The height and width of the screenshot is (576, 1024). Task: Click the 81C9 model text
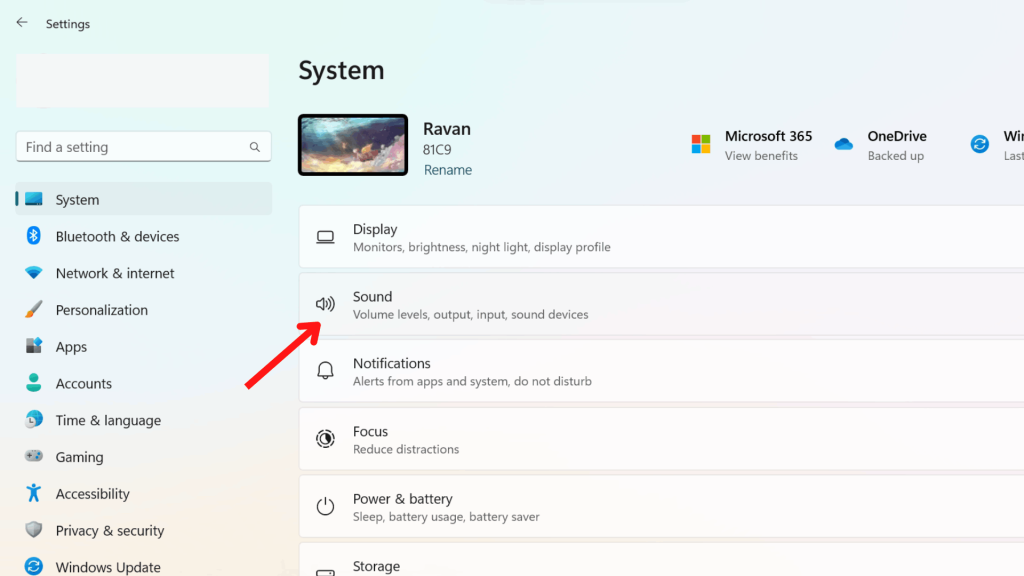[437, 150]
